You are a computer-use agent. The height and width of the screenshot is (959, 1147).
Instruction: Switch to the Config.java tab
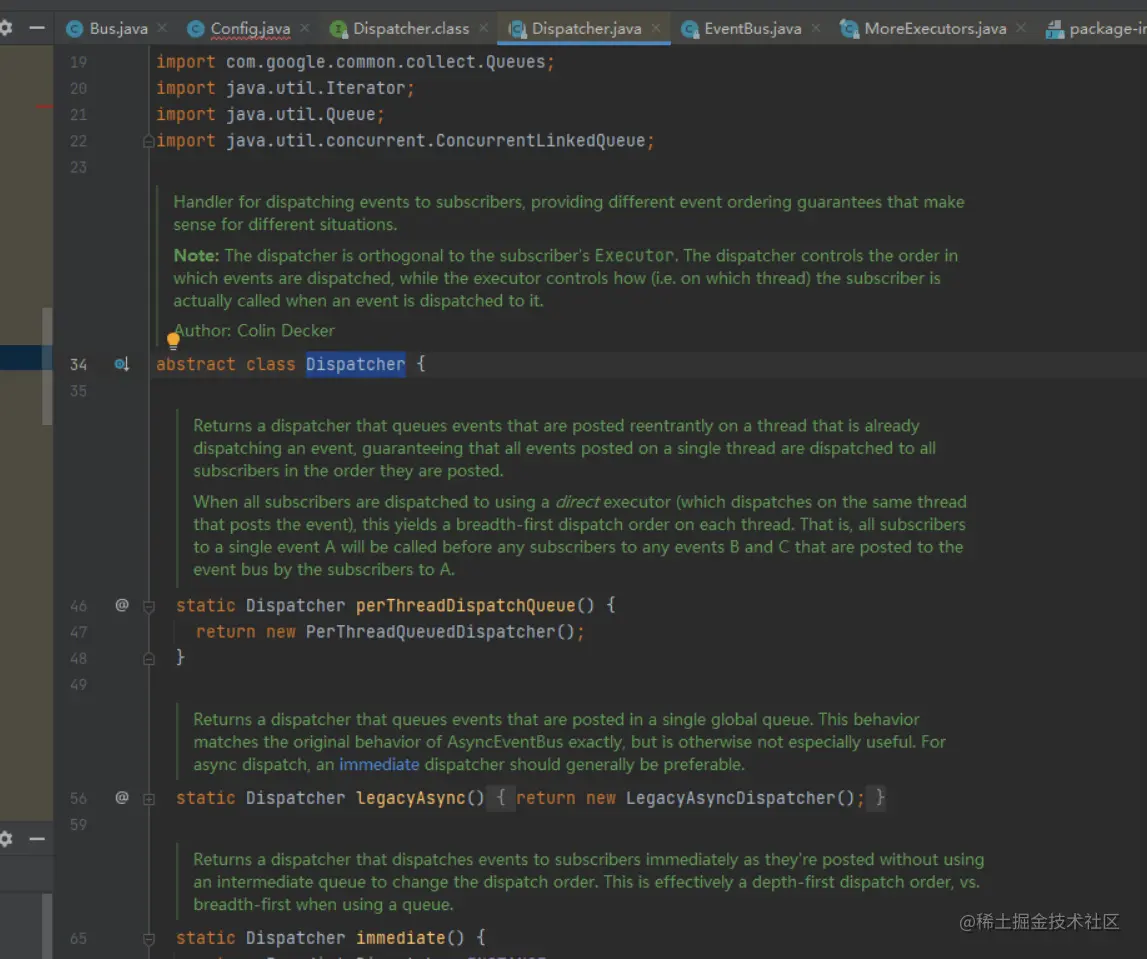click(249, 29)
